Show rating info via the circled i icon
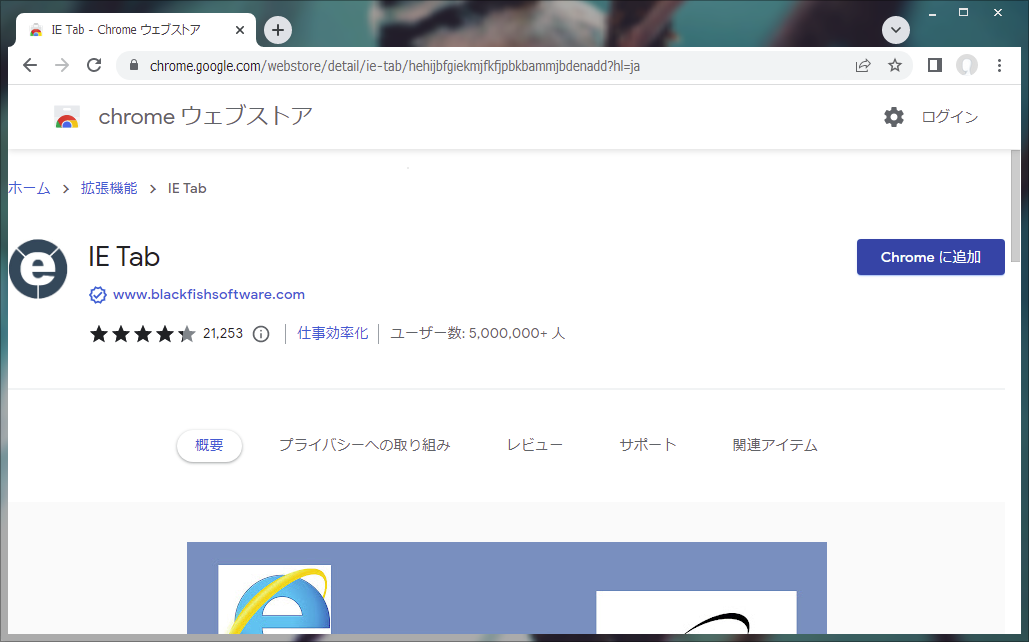1029x642 pixels. click(x=261, y=334)
